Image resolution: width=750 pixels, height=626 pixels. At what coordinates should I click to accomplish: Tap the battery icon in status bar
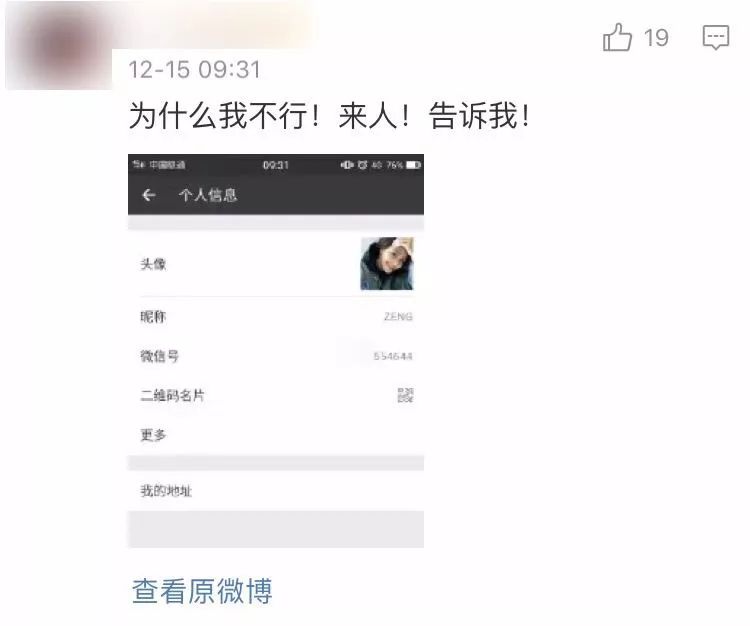(x=413, y=165)
